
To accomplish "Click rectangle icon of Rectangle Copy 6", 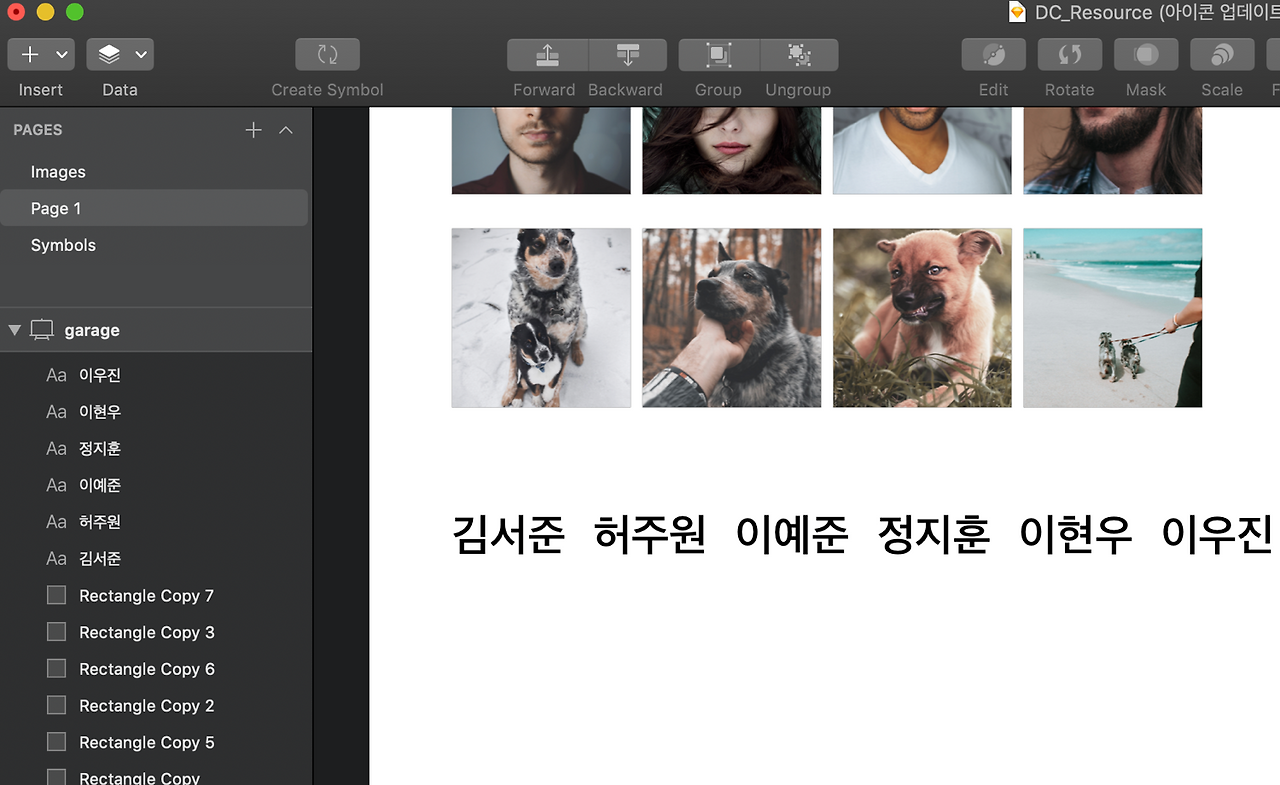I will (x=56, y=668).
